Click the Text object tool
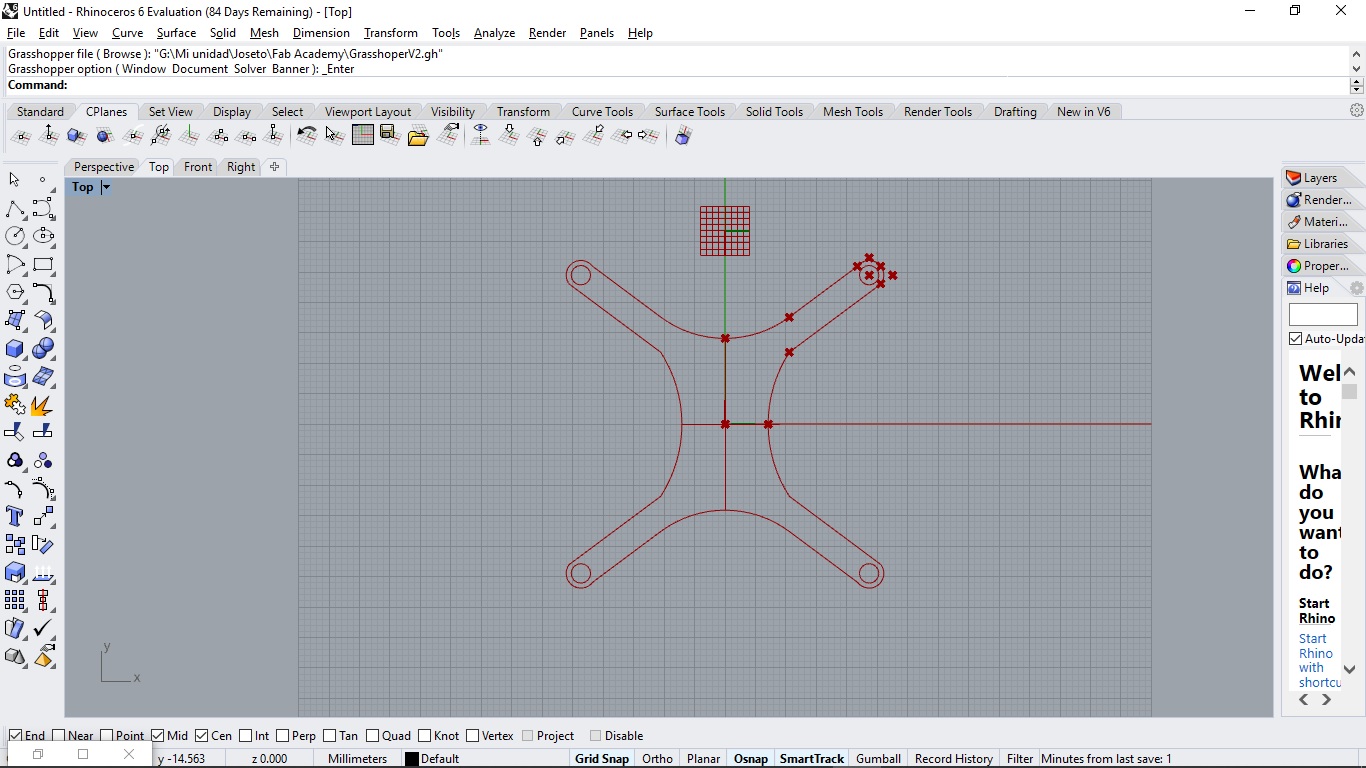1366x768 pixels. [15, 516]
